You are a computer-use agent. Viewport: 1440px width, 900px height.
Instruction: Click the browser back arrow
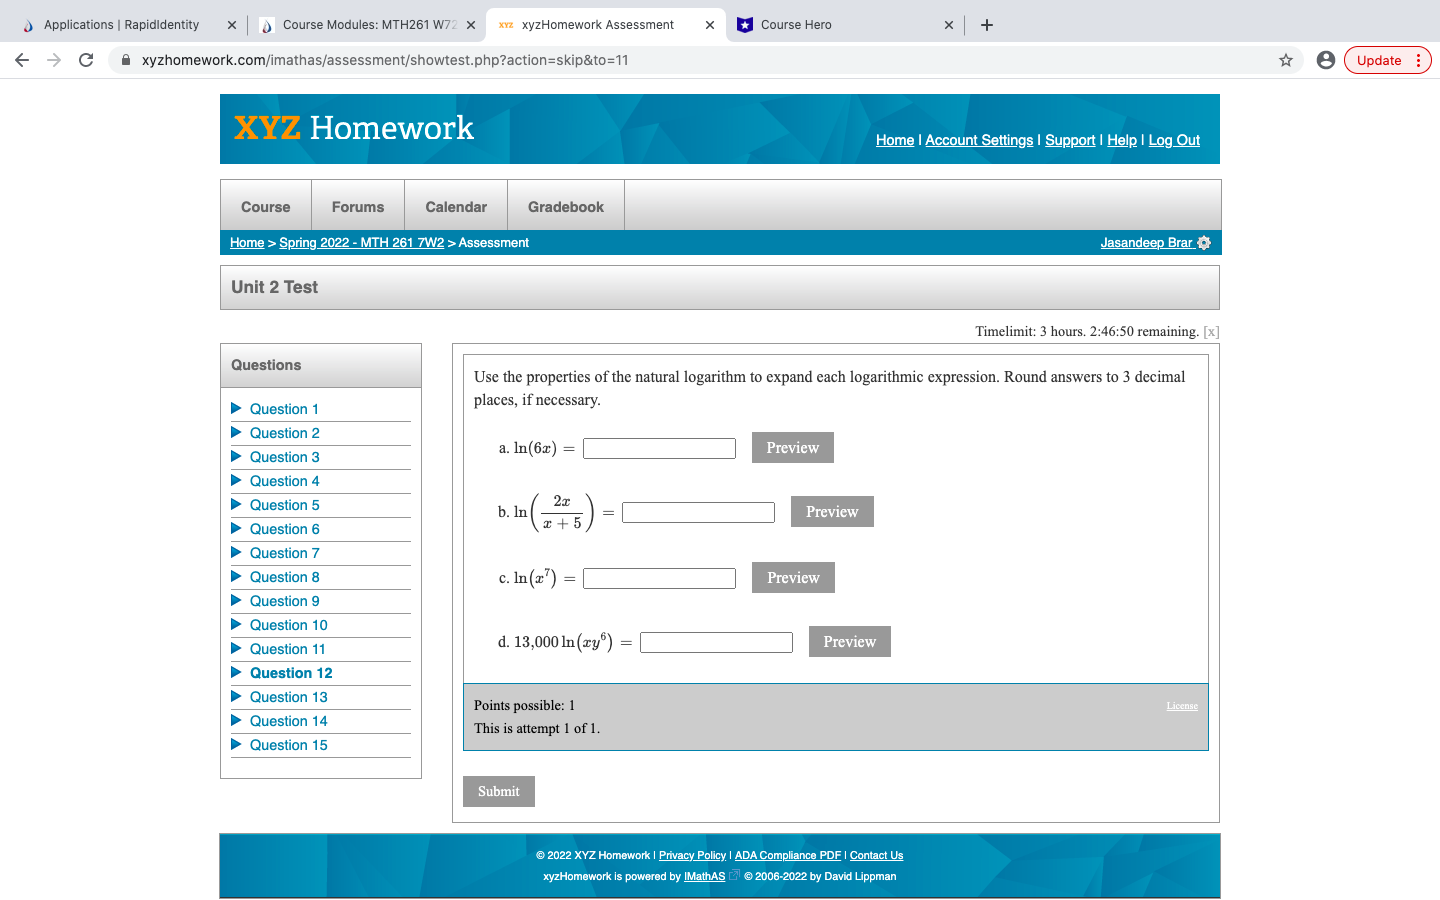(x=22, y=60)
